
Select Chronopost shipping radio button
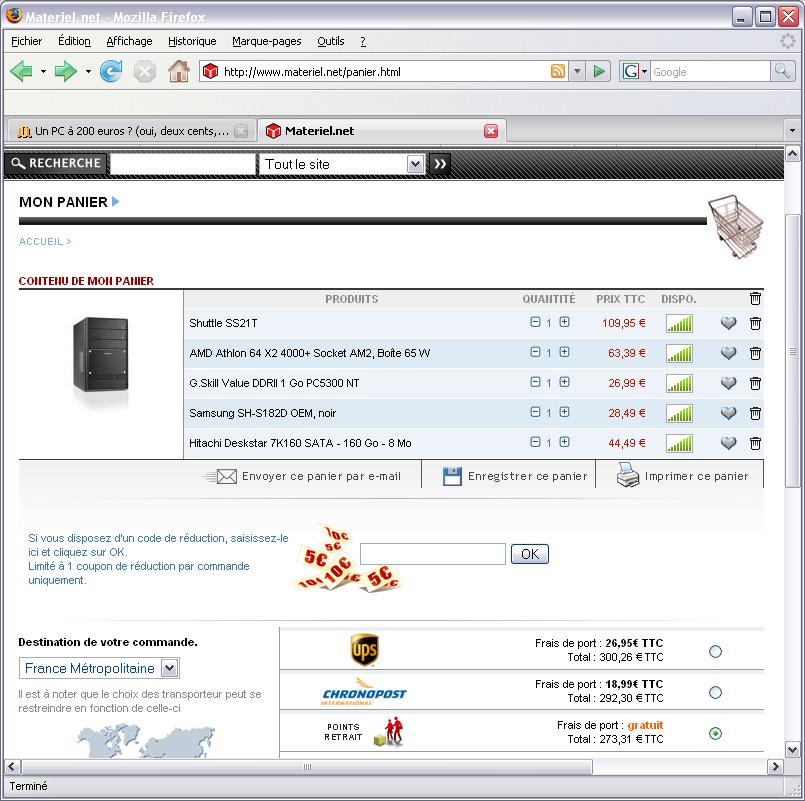point(715,693)
